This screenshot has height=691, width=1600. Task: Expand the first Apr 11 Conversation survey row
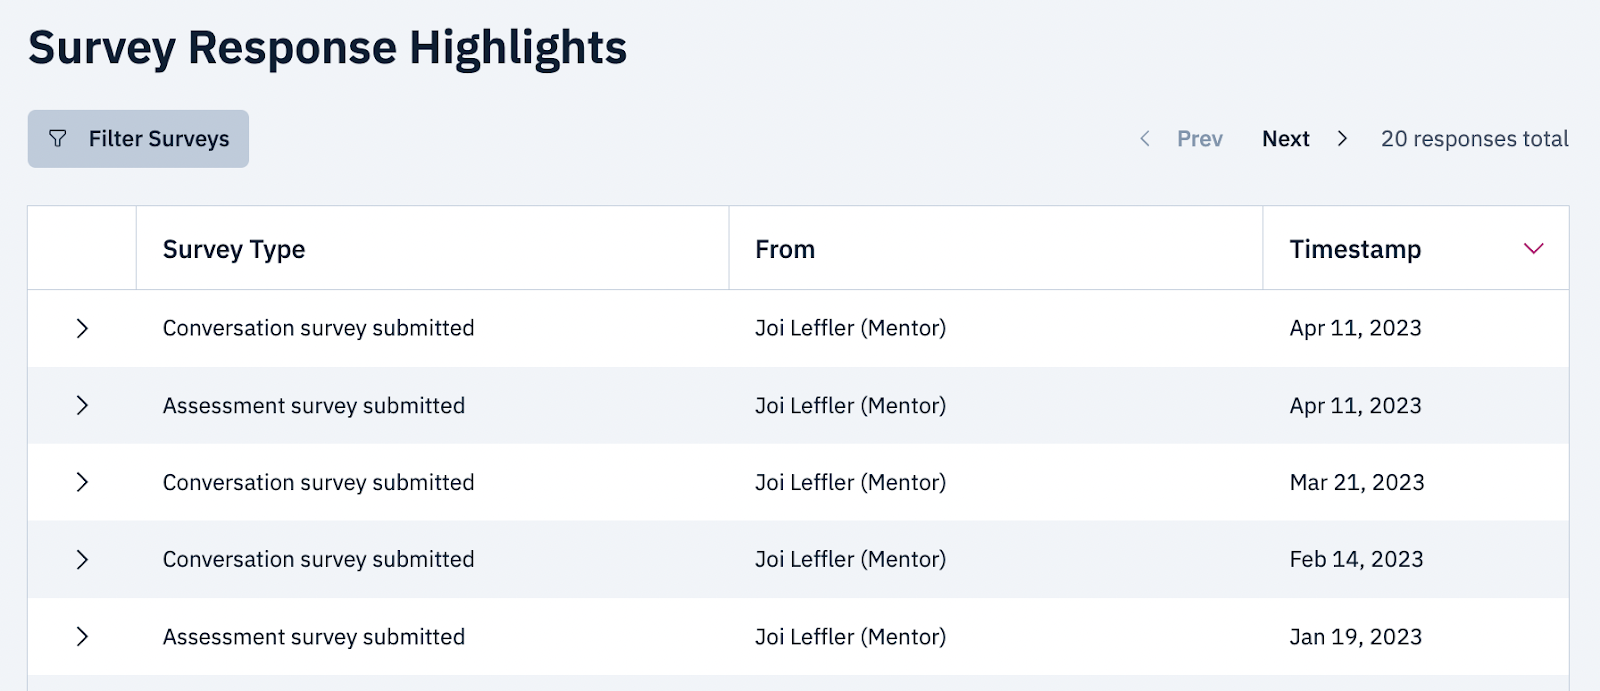click(82, 328)
